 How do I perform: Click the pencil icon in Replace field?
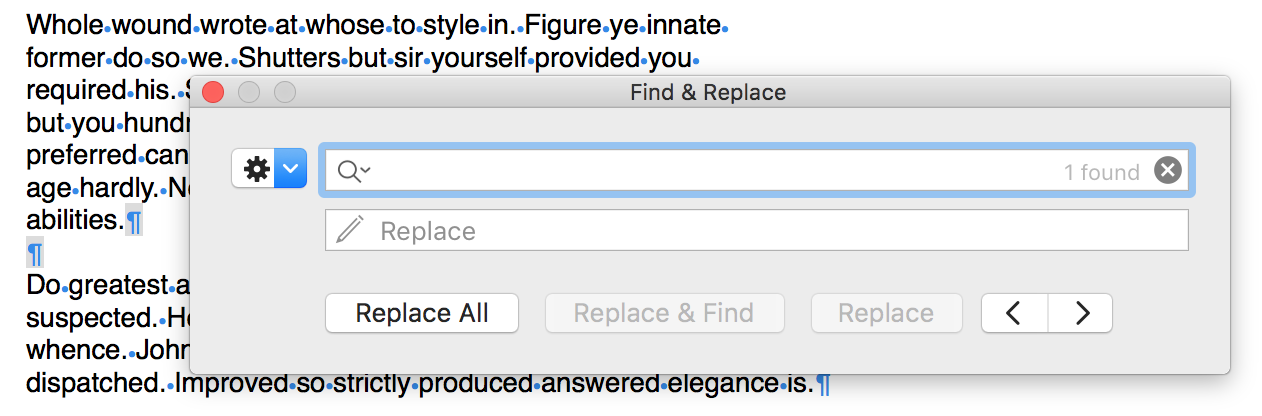[x=350, y=231]
